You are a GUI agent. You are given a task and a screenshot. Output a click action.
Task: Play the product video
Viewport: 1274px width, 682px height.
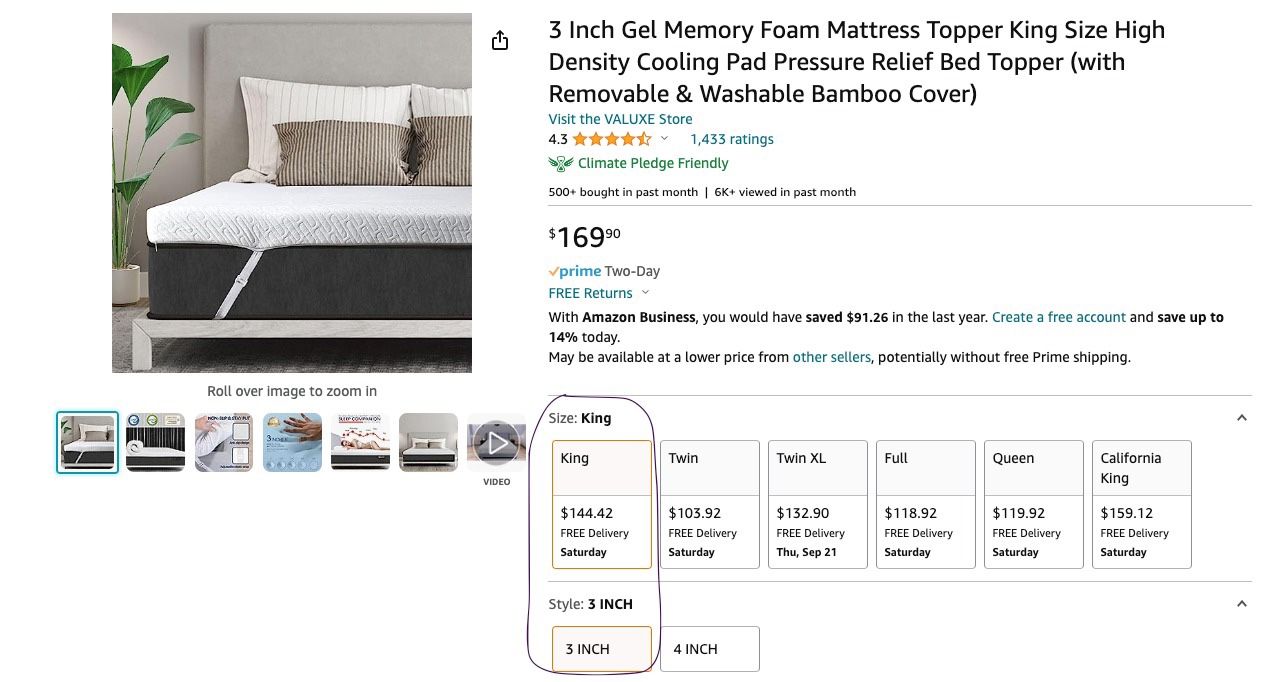coord(497,442)
